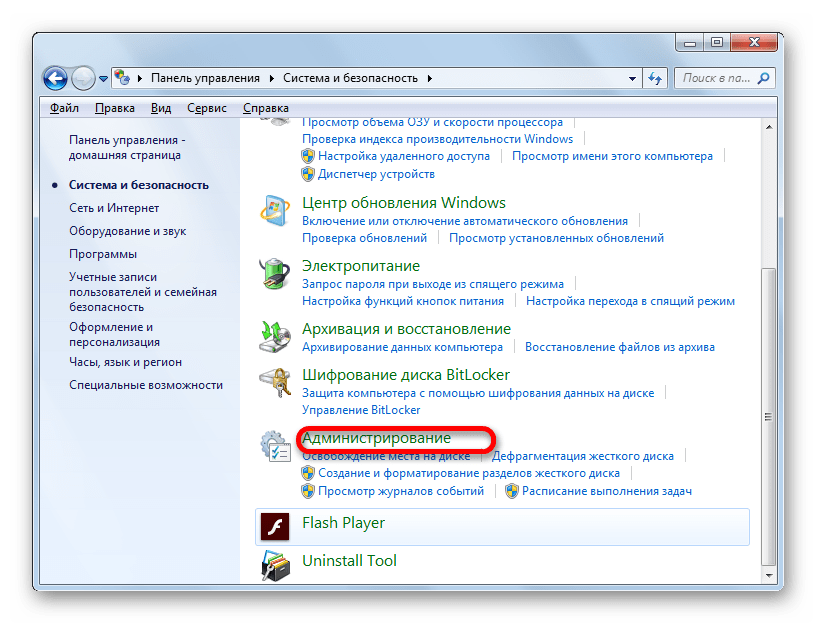
Task: Click the Control Panel search field
Action: (x=720, y=78)
